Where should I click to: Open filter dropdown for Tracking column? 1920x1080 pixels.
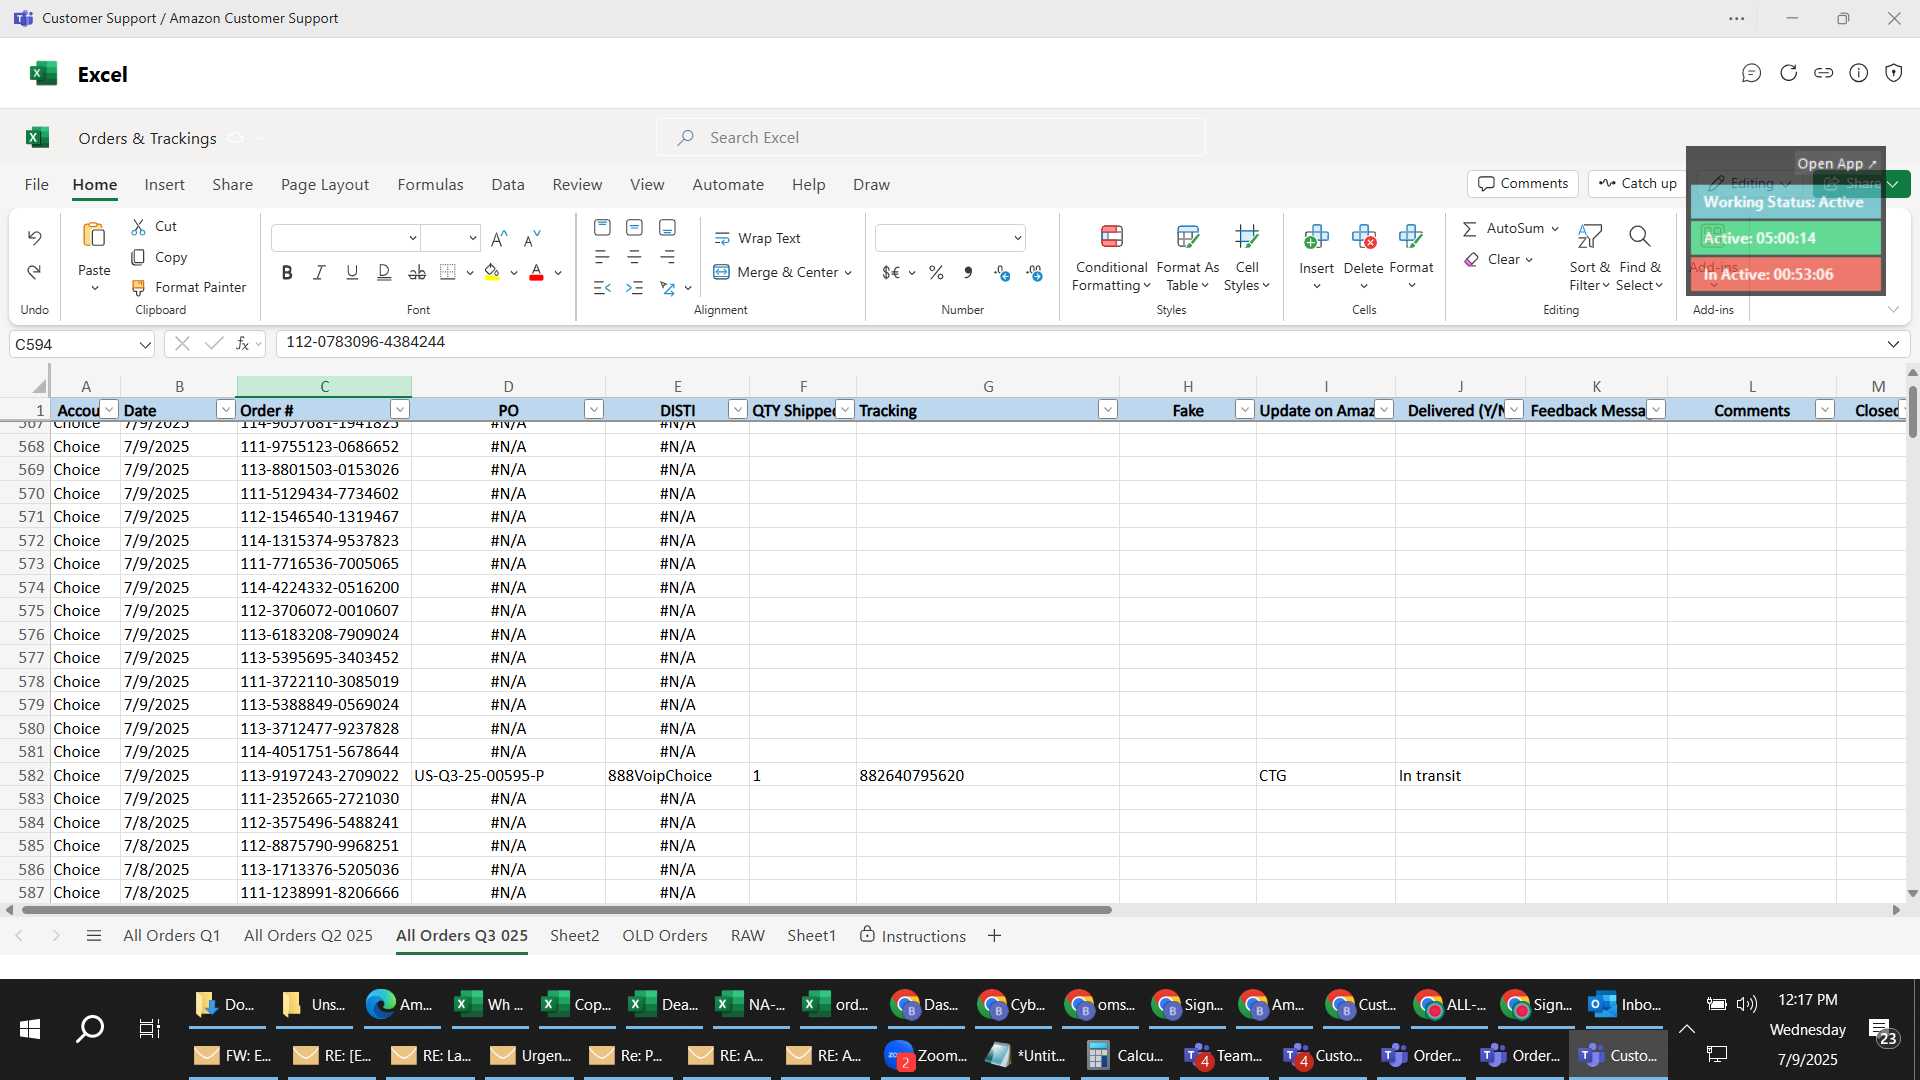click(x=1107, y=410)
